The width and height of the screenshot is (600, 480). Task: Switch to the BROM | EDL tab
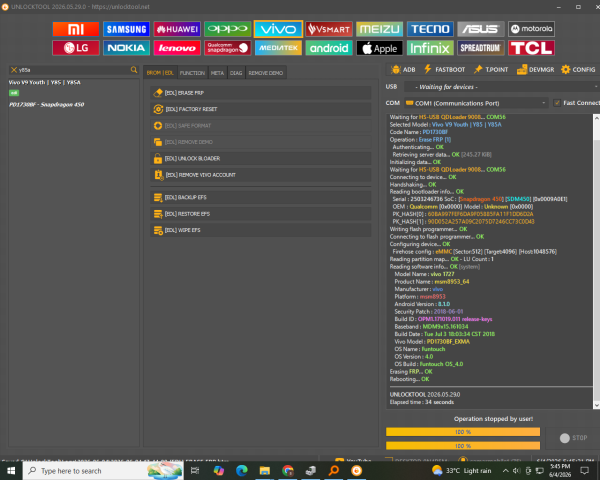tap(160, 73)
